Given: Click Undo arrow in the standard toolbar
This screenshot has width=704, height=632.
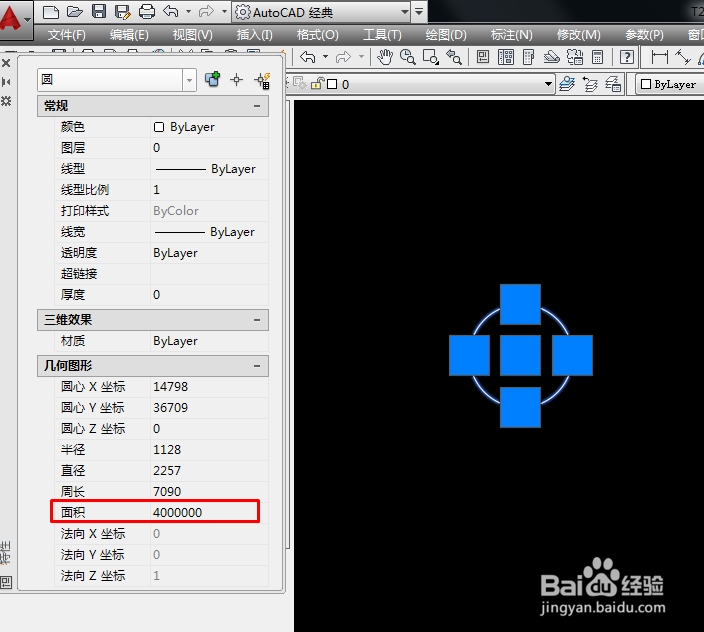Looking at the screenshot, I should click(308, 57).
